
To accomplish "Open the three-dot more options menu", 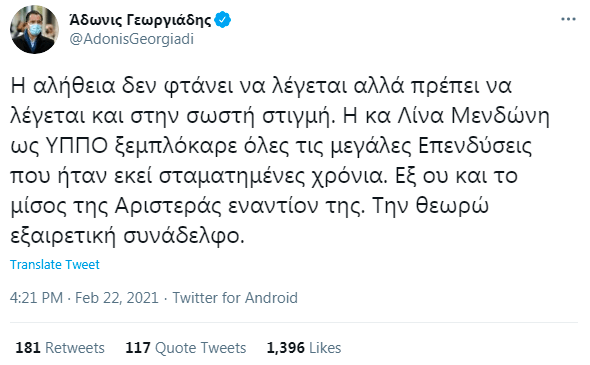I will [568, 19].
